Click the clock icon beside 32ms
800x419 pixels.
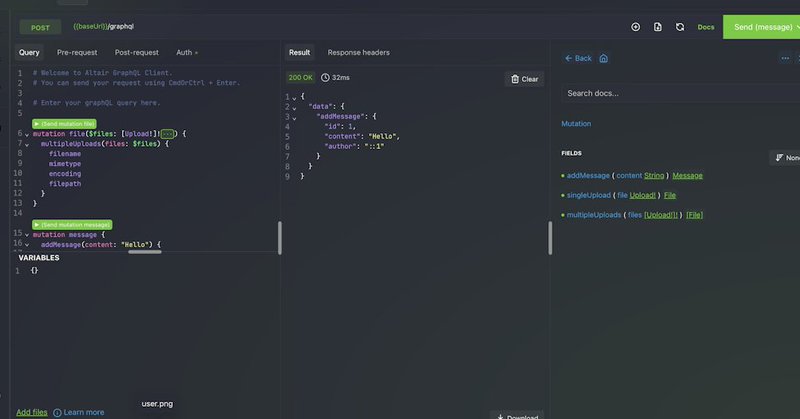coord(325,78)
